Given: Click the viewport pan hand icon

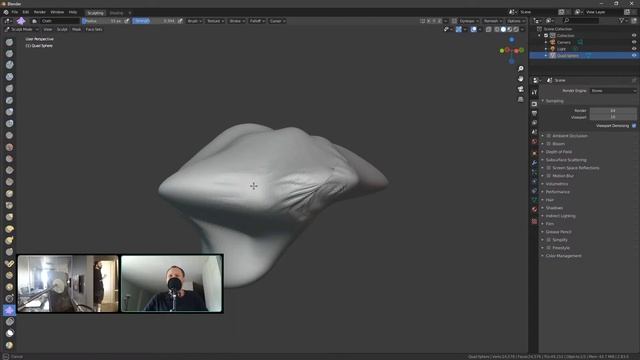Looking at the screenshot, I should coord(520,79).
